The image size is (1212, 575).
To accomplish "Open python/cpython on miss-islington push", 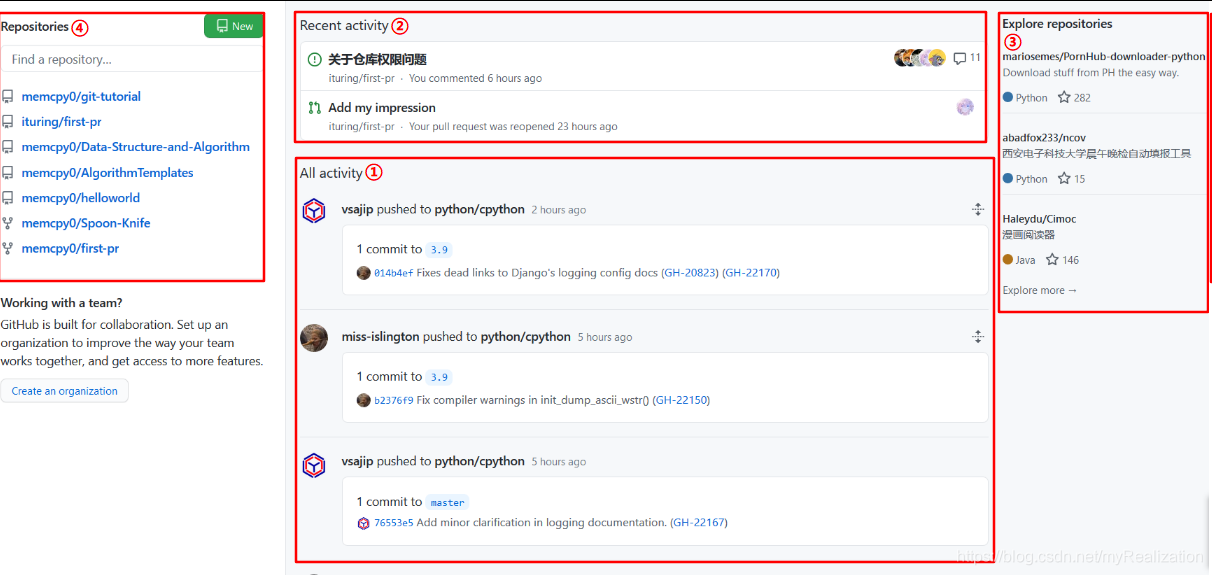I will (x=526, y=336).
